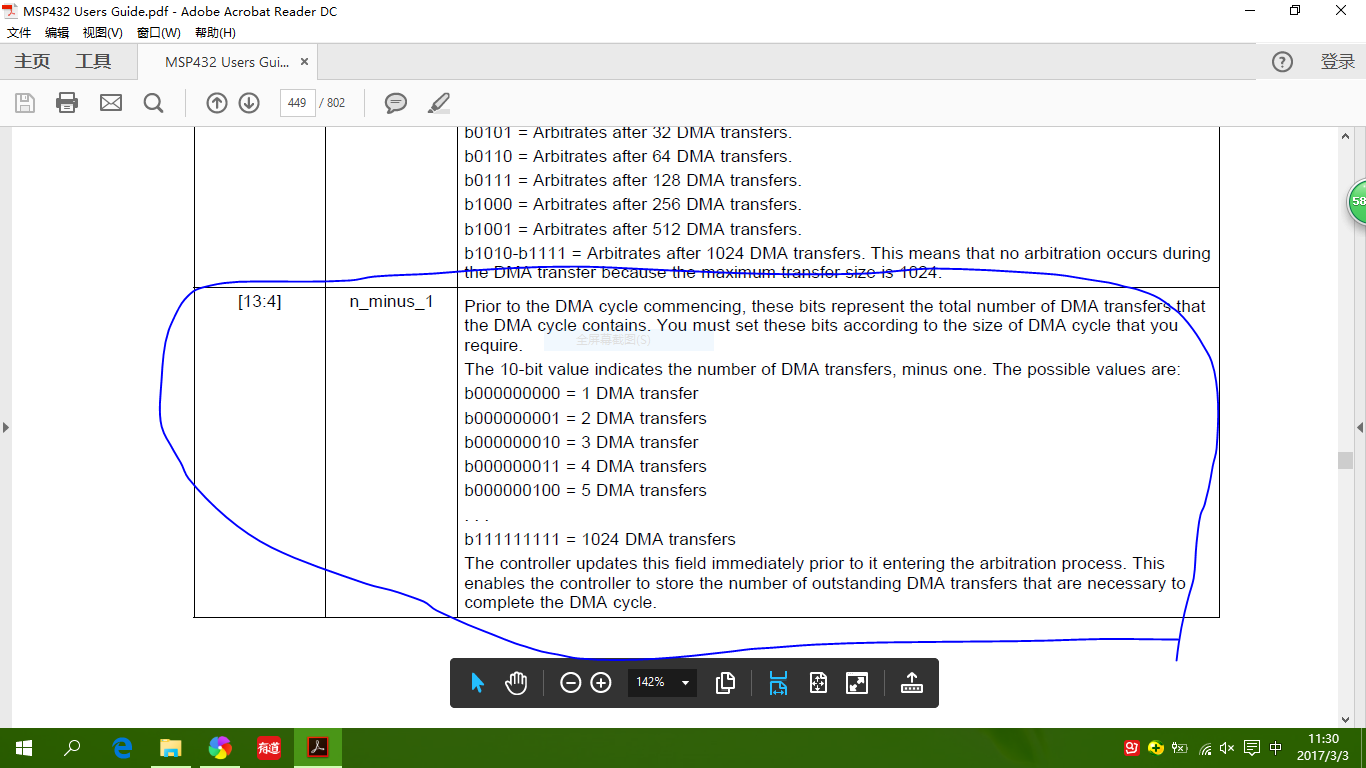1366x768 pixels.
Task: Open the Windows Start menu
Action: [x=24, y=748]
